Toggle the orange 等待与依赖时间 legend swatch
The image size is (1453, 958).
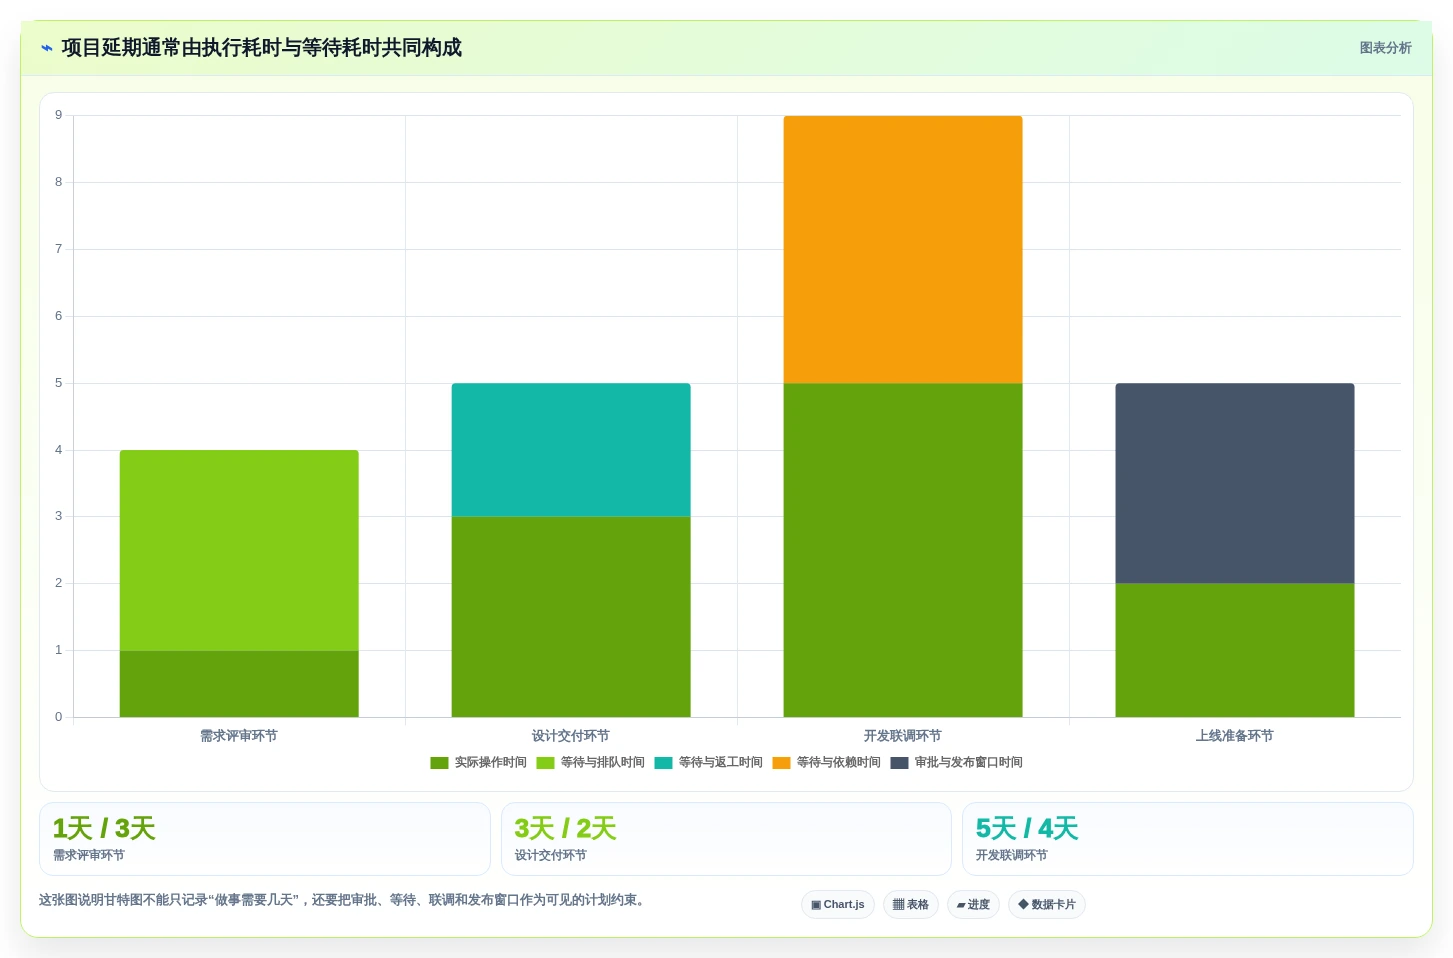pos(781,763)
